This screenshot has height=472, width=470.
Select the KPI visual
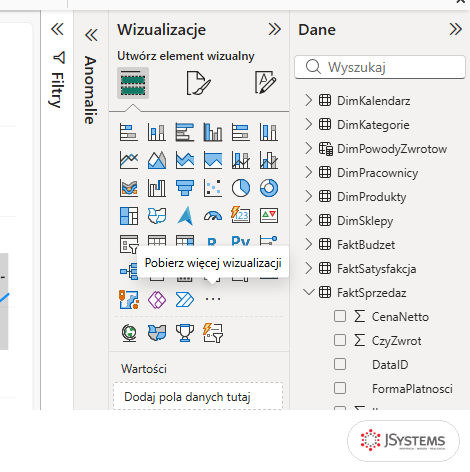click(x=269, y=216)
